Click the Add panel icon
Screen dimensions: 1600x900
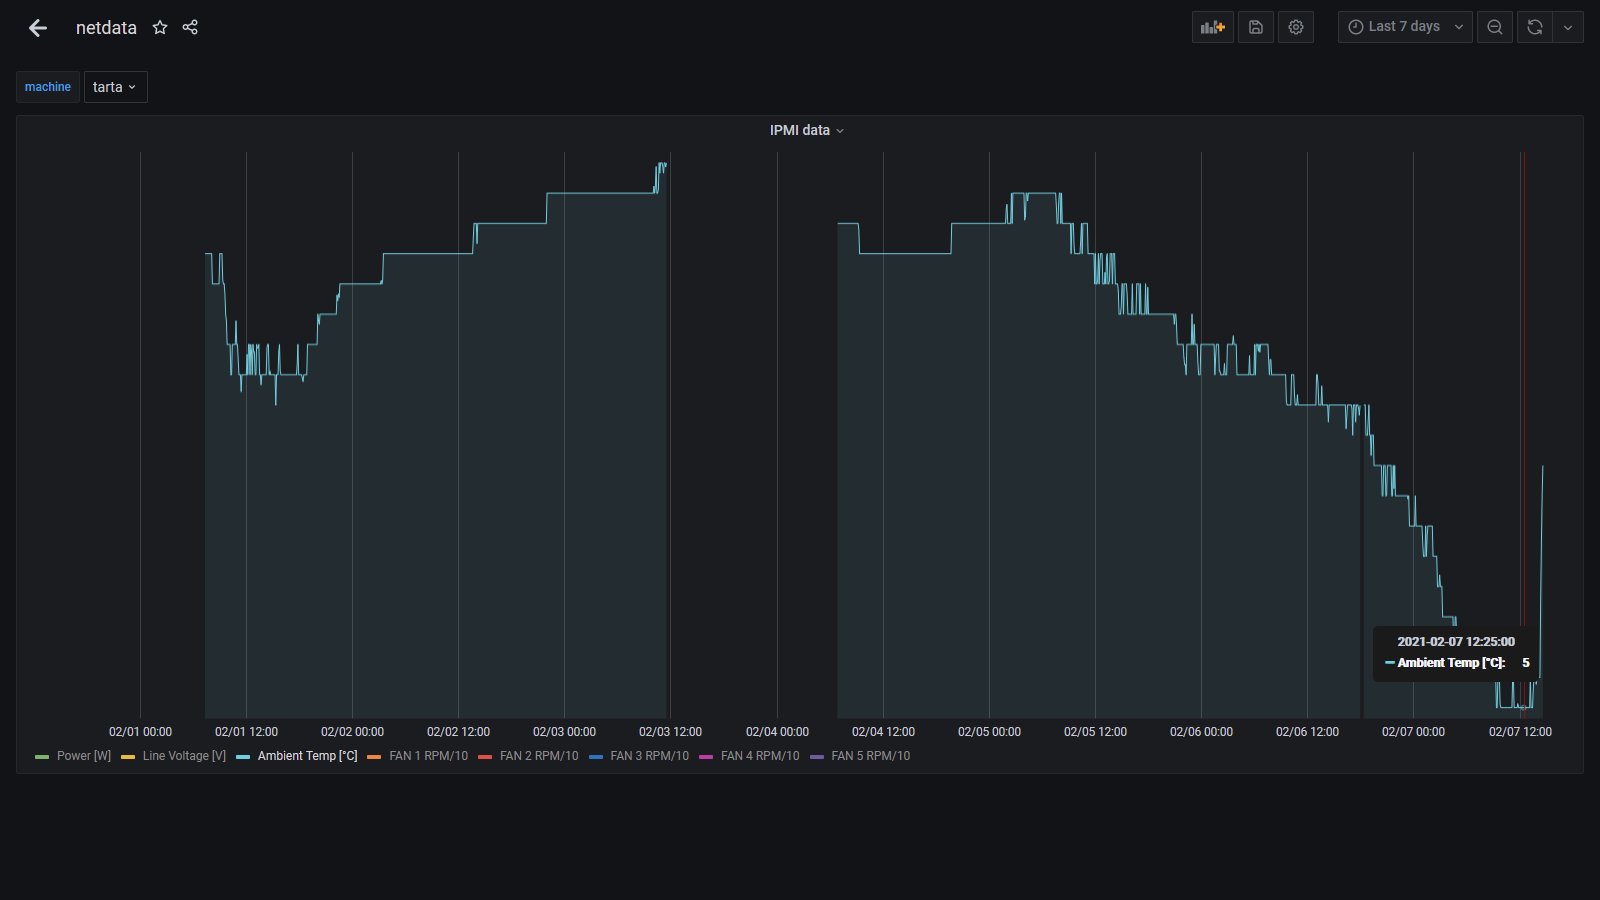tap(1212, 27)
